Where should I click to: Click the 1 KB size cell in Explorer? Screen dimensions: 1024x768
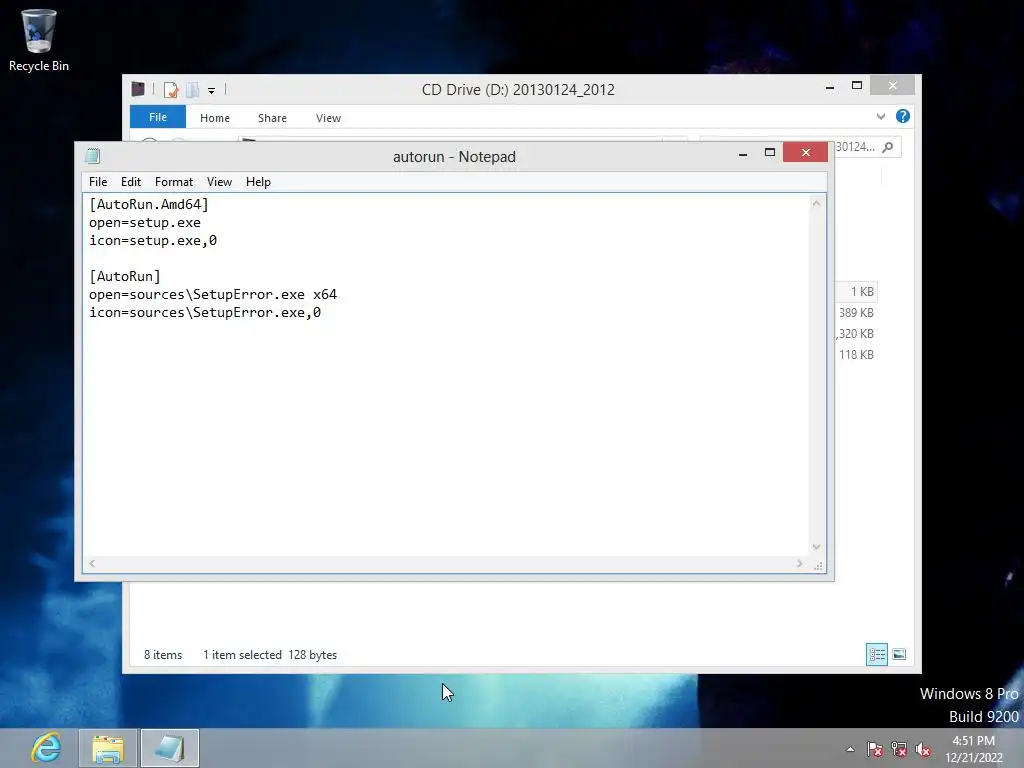(x=861, y=292)
